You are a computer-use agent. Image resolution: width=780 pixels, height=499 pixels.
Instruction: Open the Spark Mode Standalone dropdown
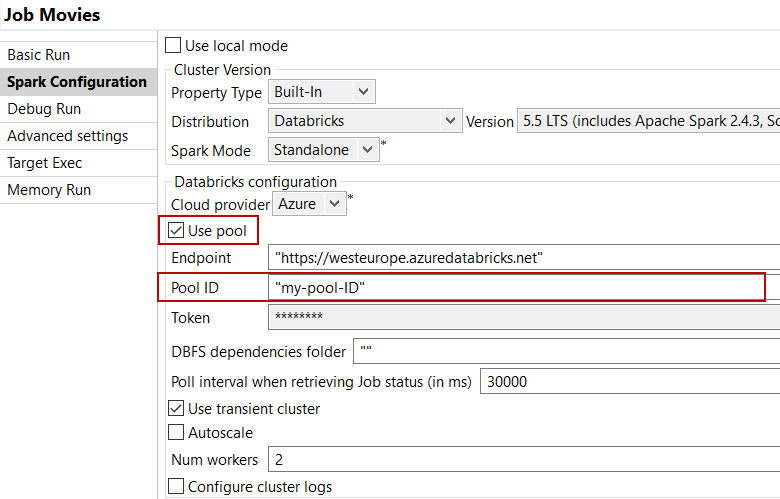[323, 149]
